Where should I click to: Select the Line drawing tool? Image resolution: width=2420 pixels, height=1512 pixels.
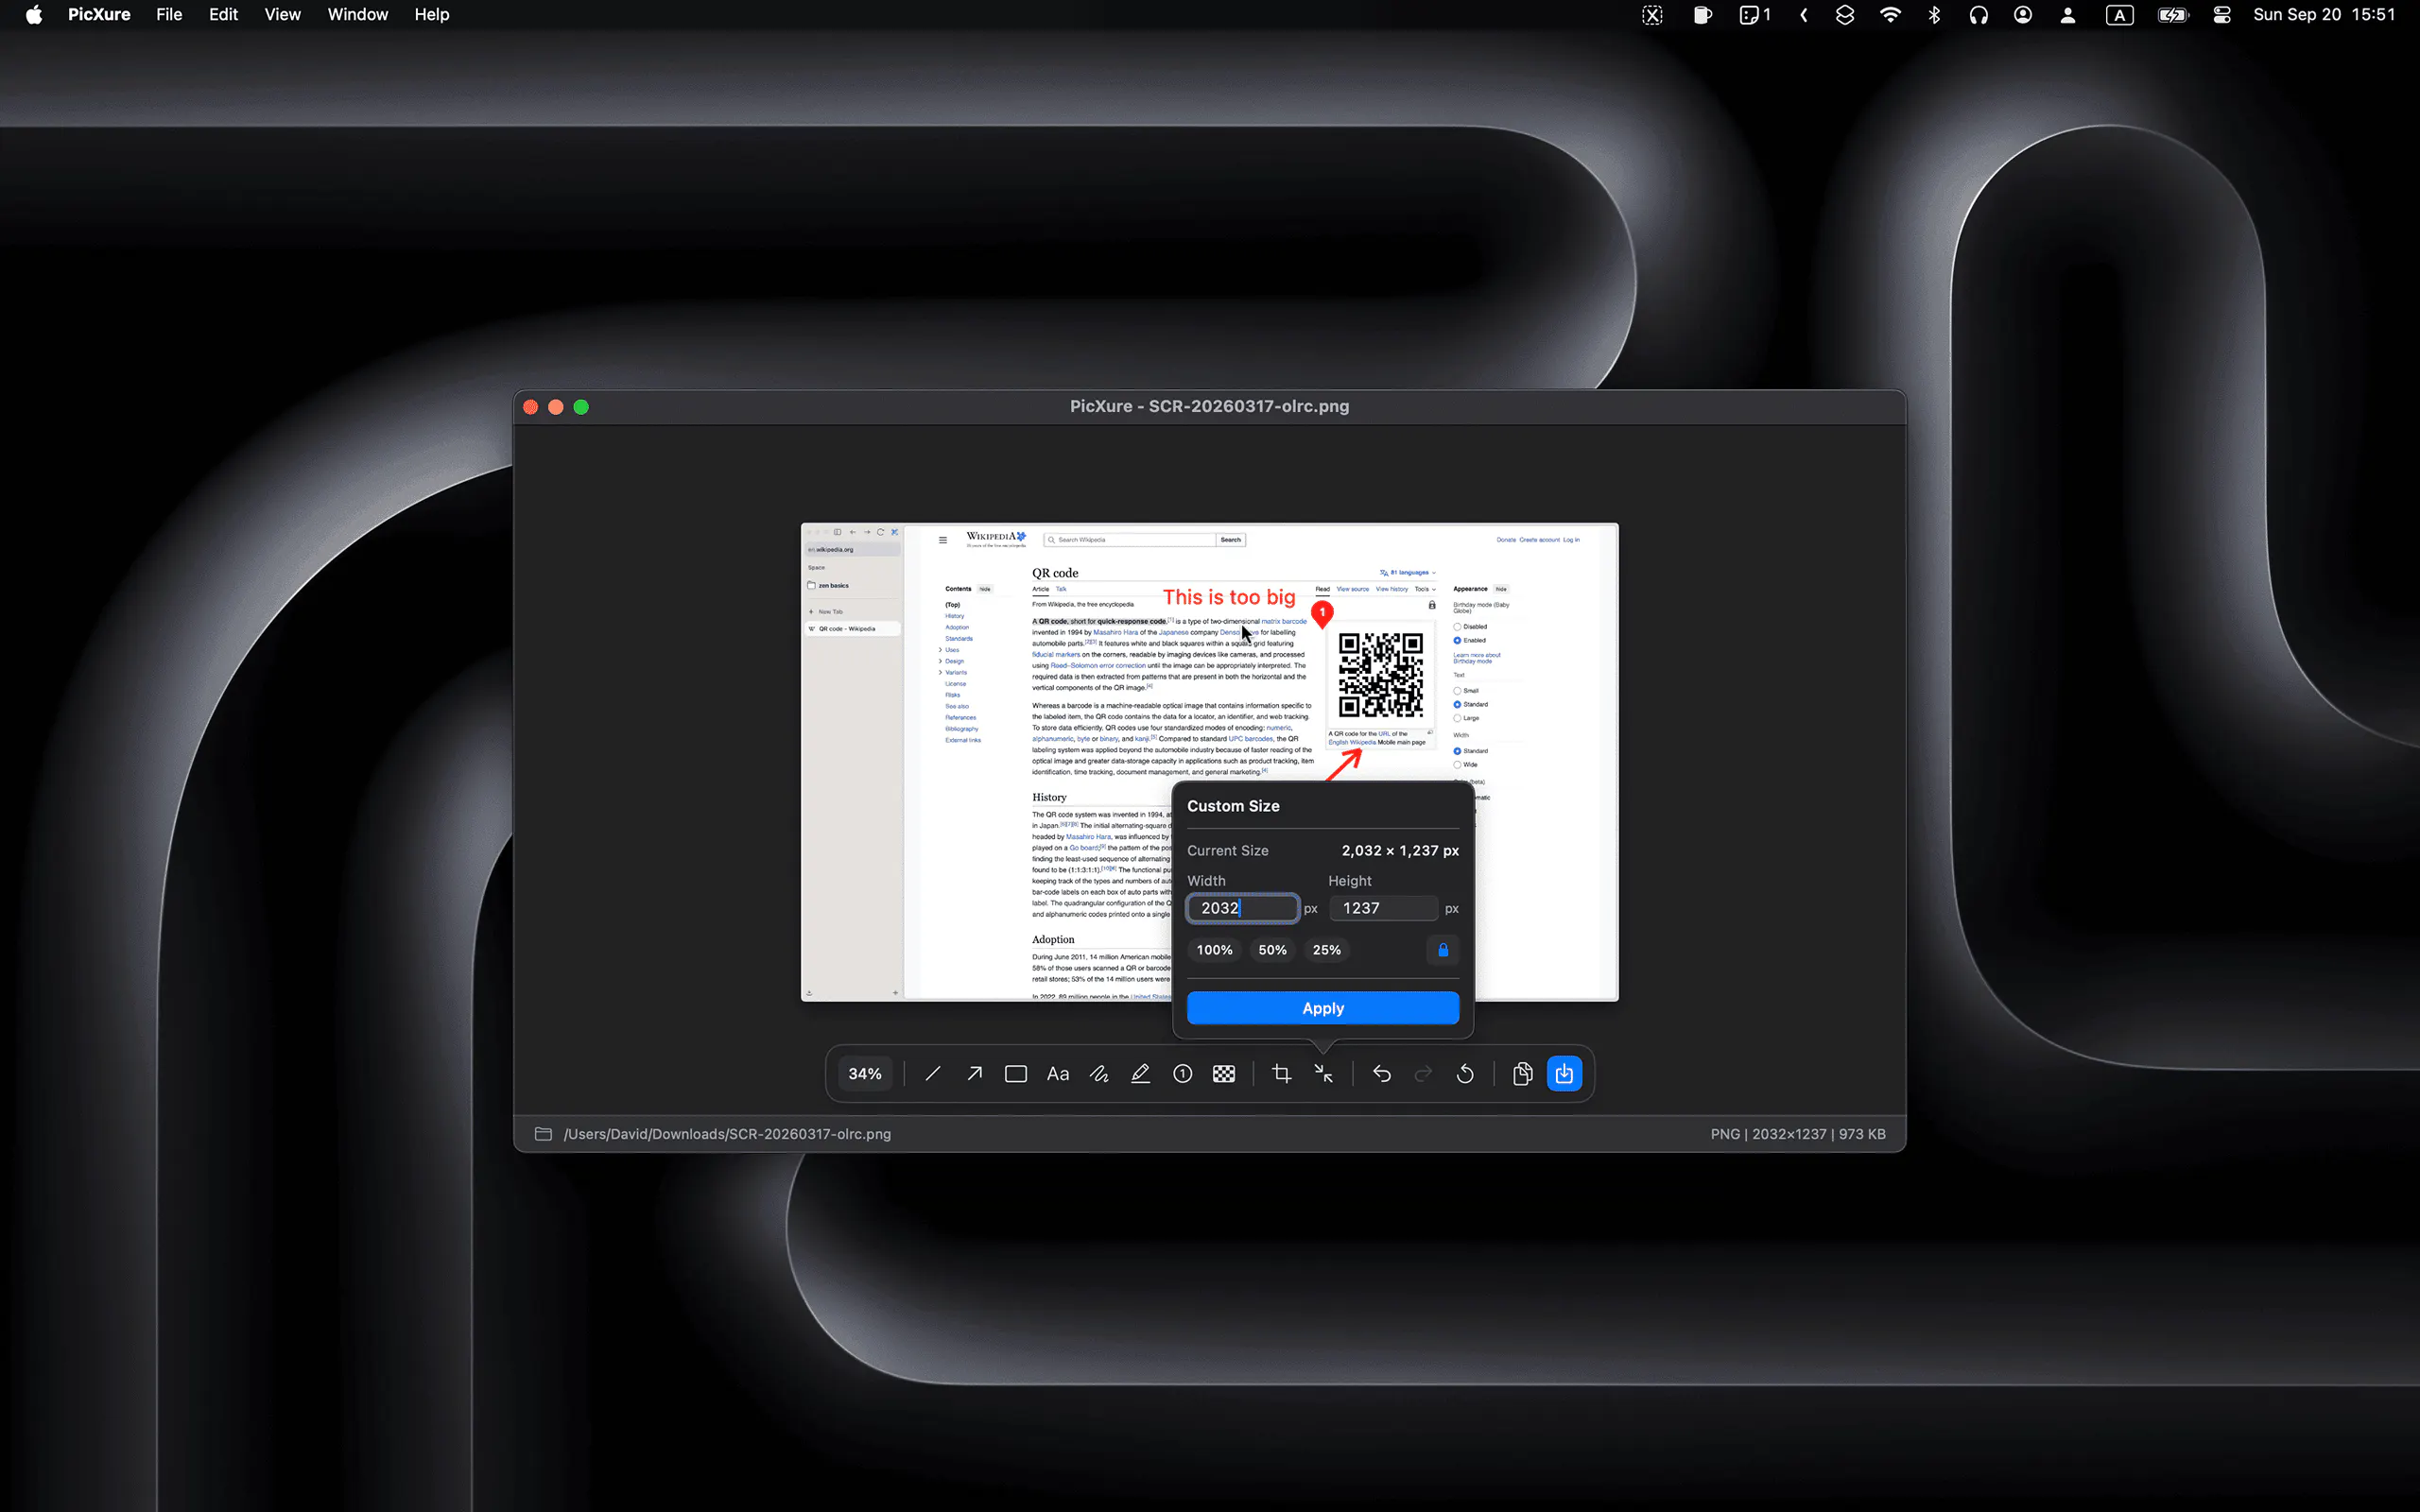pyautogui.click(x=932, y=1074)
